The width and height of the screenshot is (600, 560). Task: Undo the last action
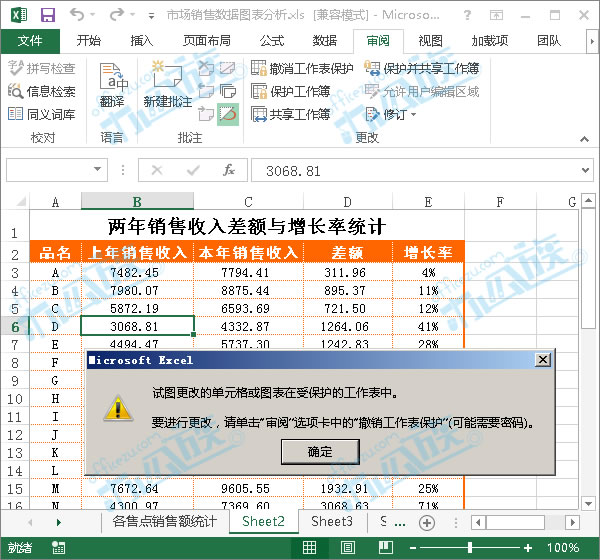tap(77, 15)
